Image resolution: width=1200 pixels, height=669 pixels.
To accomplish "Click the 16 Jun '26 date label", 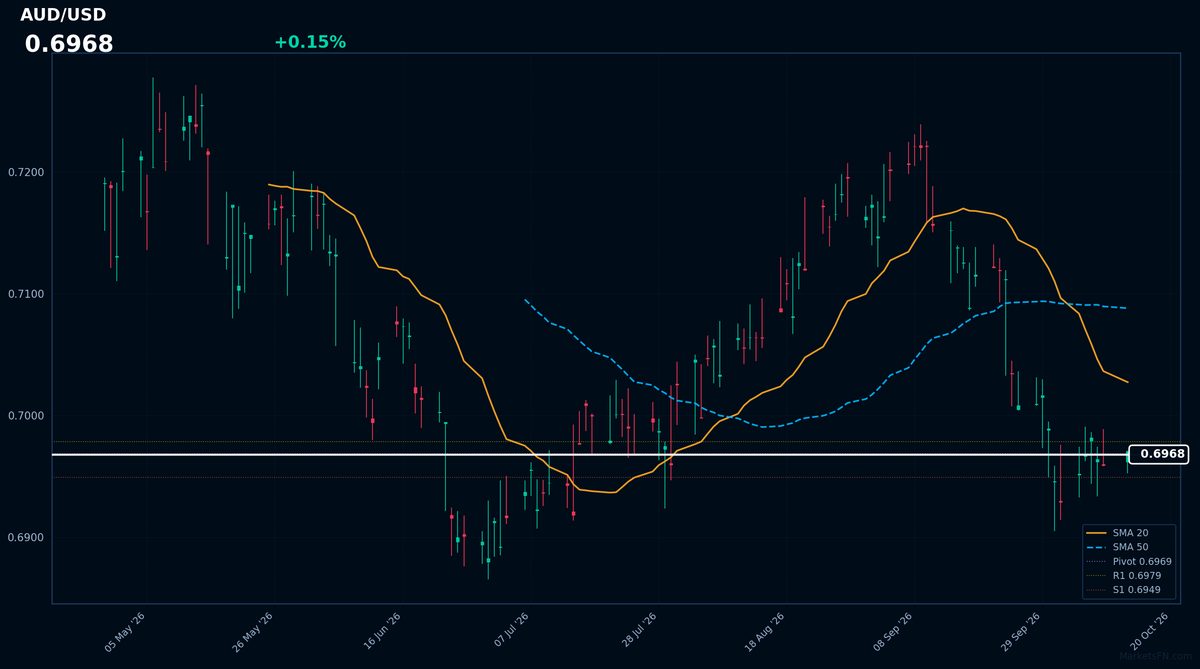I will [381, 632].
